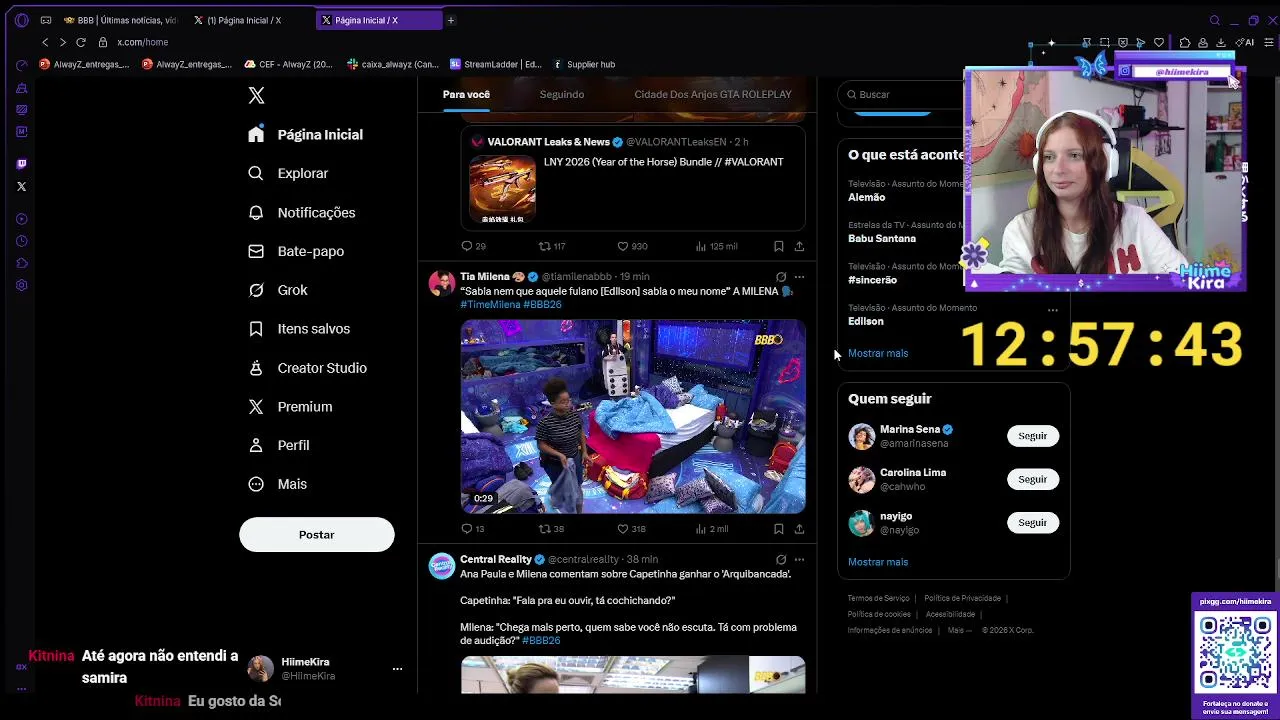Open the Opera GX menu logo
This screenshot has height=720, width=1280.
pyautogui.click(x=21, y=20)
